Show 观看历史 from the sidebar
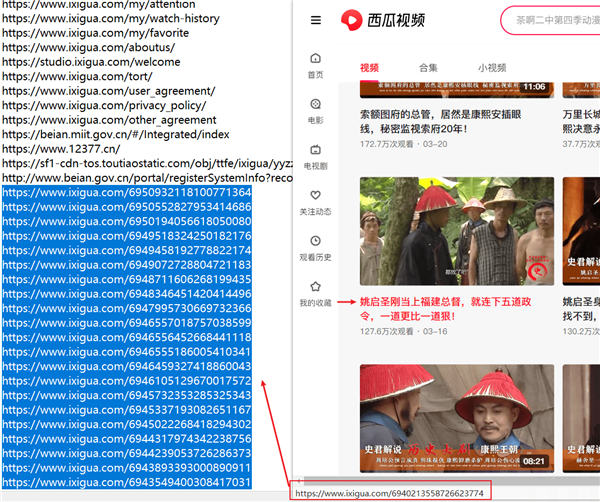This screenshot has width=600, height=502. pos(316,241)
